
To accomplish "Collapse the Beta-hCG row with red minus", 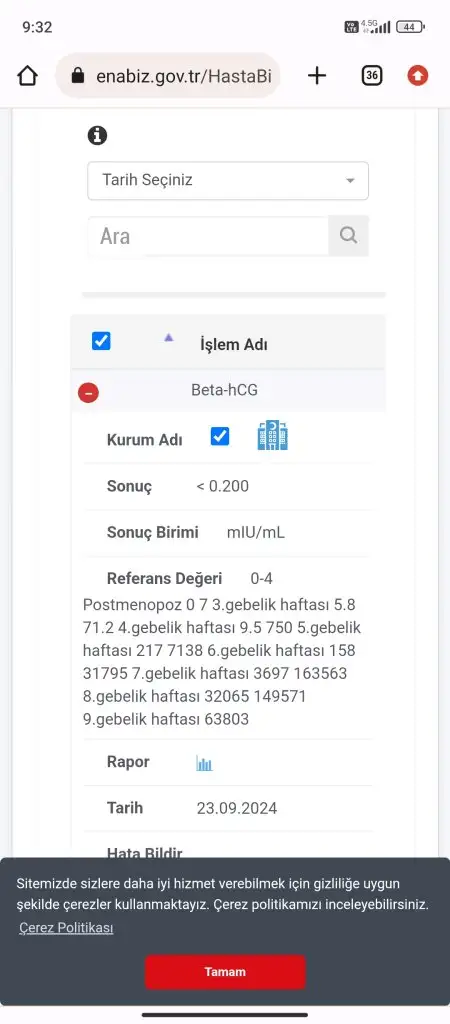I will 88,392.
